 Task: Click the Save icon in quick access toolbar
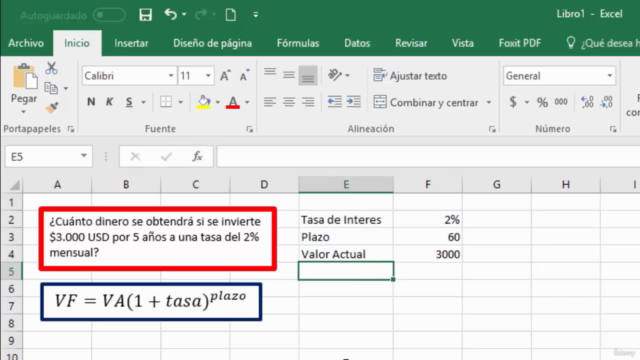coord(145,15)
